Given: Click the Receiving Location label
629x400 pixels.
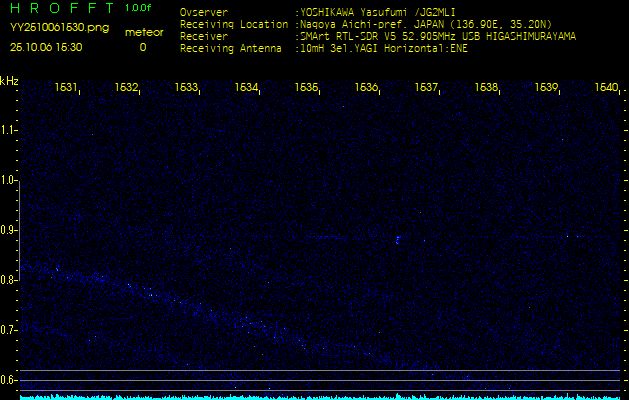Looking at the screenshot, I should [234, 24].
